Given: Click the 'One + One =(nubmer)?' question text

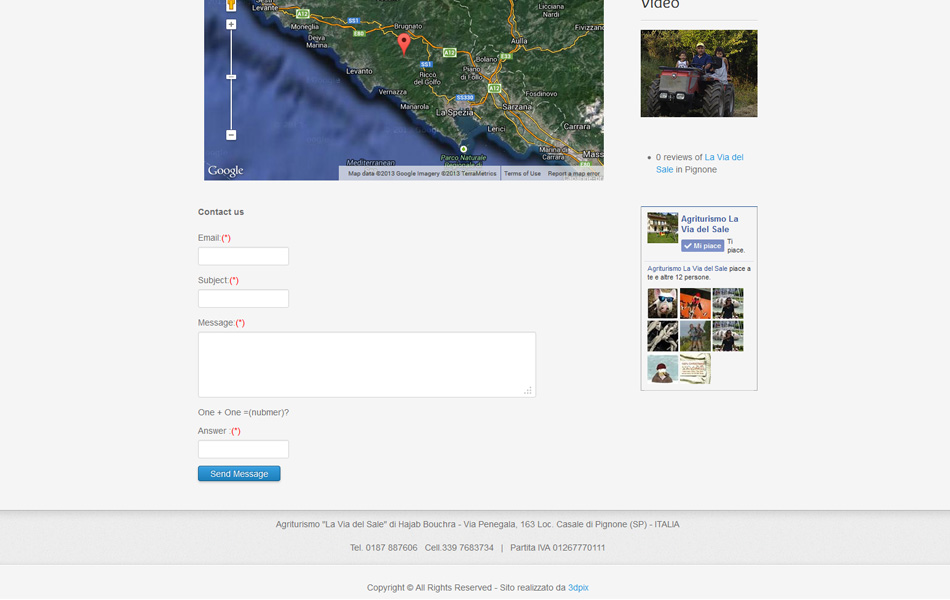Looking at the screenshot, I should click(243, 412).
